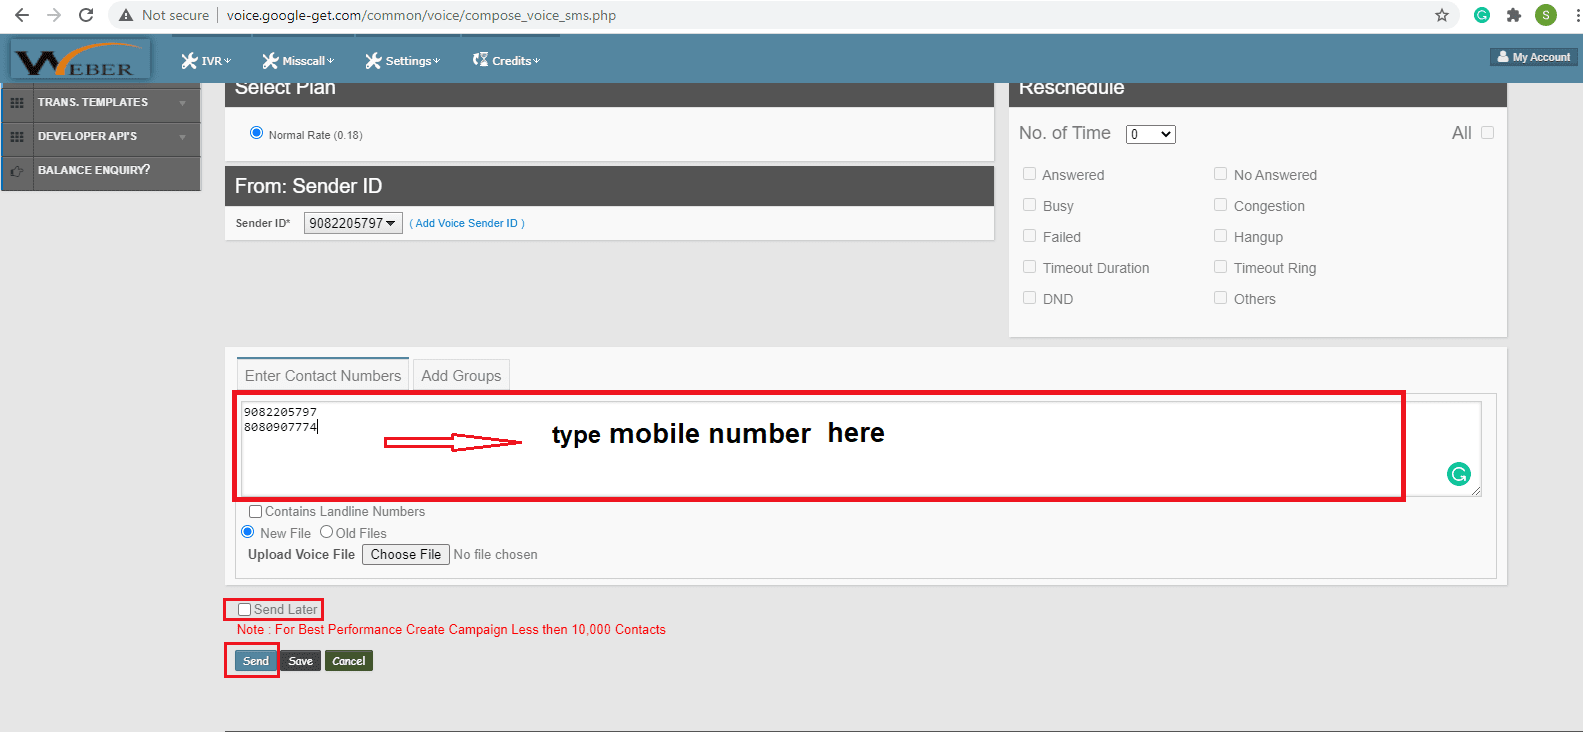1593x732 pixels.
Task: Click the Grammarly icon in the contact numbers box
Action: click(1458, 474)
